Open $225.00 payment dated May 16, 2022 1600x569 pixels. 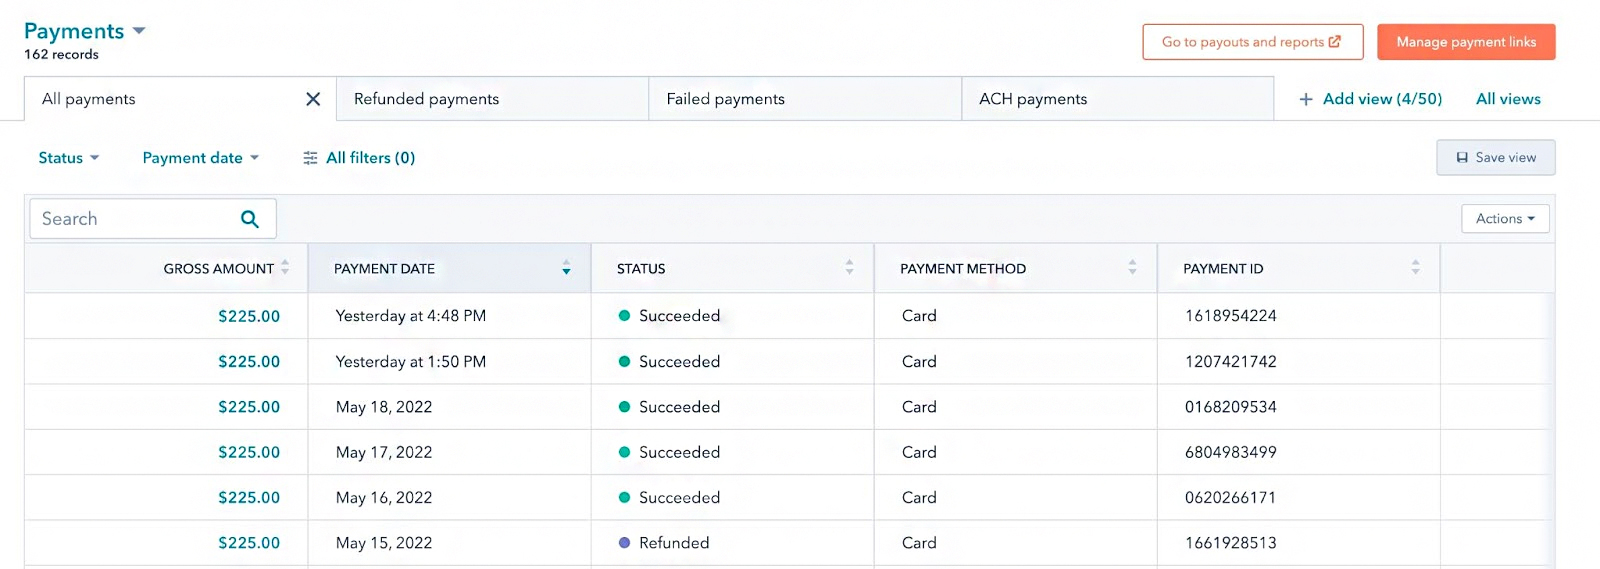pos(249,498)
